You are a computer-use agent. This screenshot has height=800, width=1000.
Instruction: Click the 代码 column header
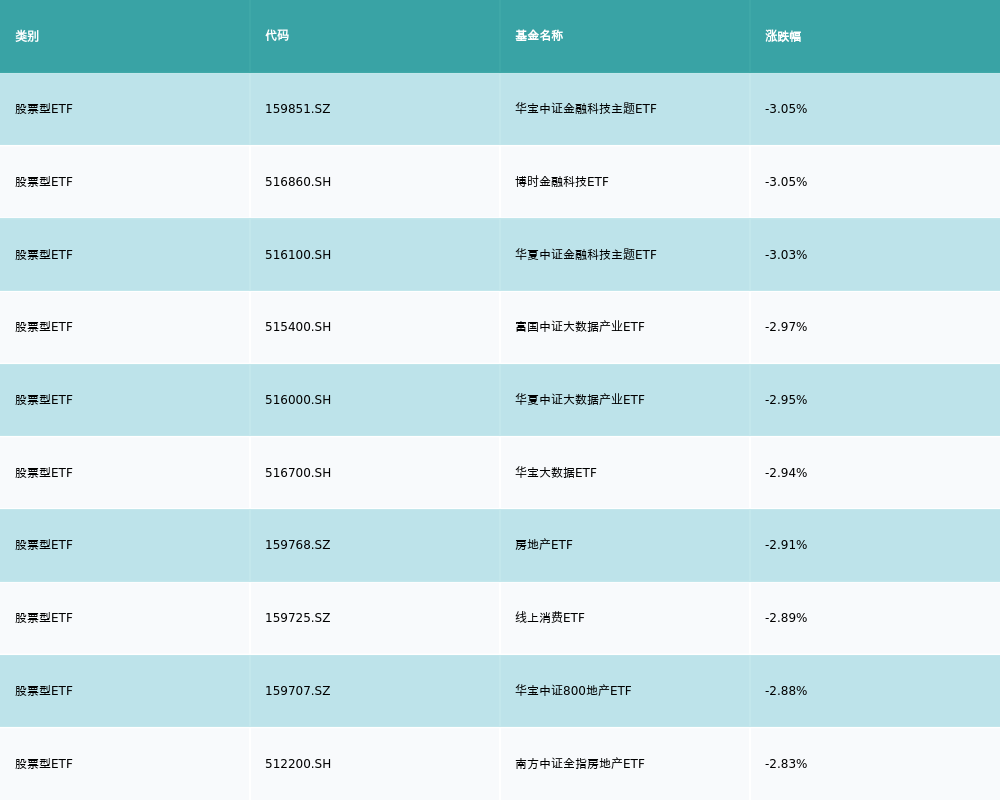coord(277,36)
